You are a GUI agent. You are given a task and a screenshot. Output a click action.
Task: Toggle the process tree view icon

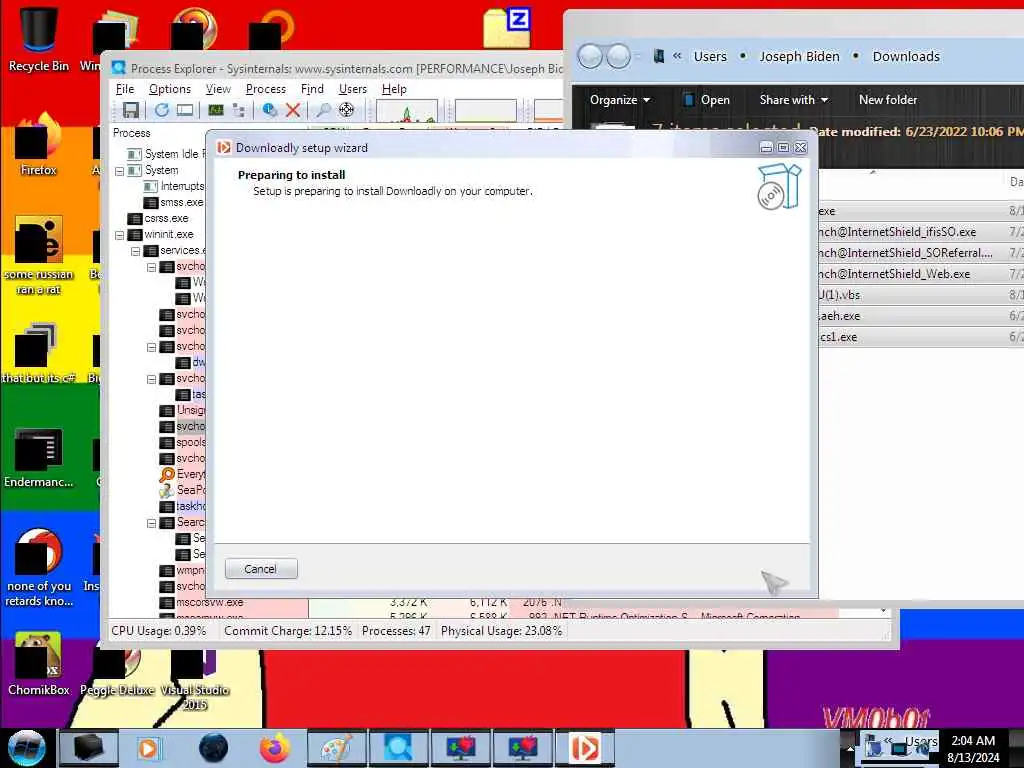pyautogui.click(x=239, y=110)
